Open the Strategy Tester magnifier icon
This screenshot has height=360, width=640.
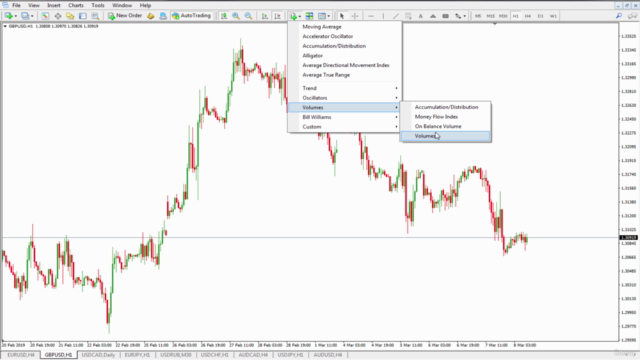tap(95, 16)
